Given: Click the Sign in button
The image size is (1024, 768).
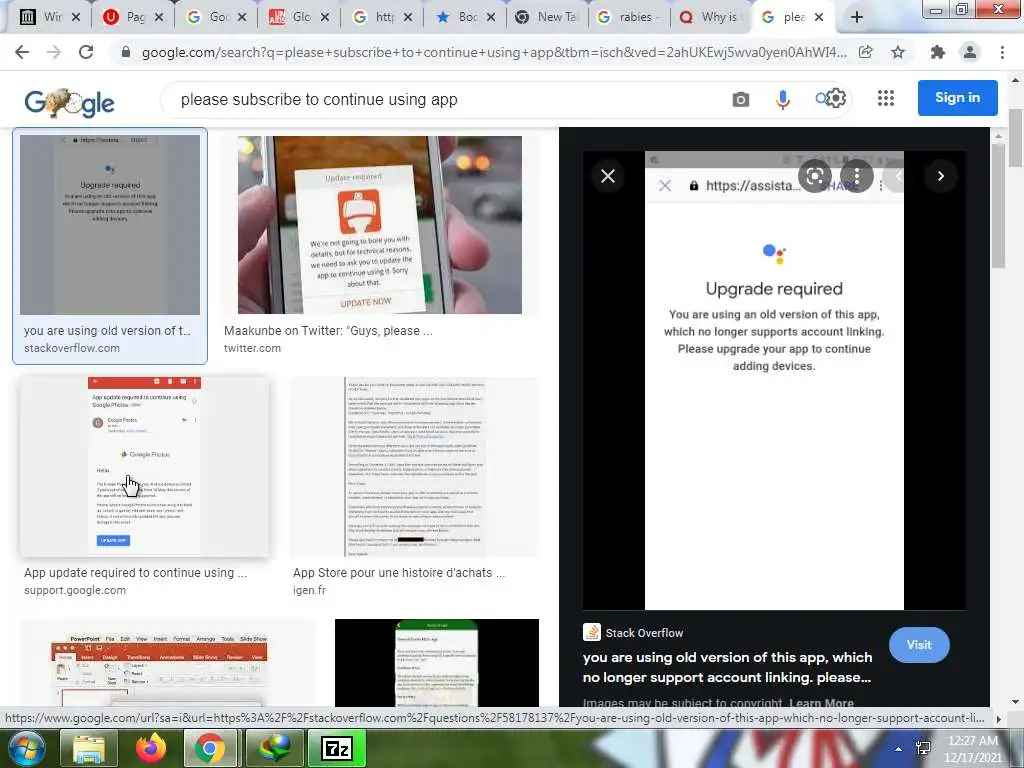Looking at the screenshot, I should 957,98.
